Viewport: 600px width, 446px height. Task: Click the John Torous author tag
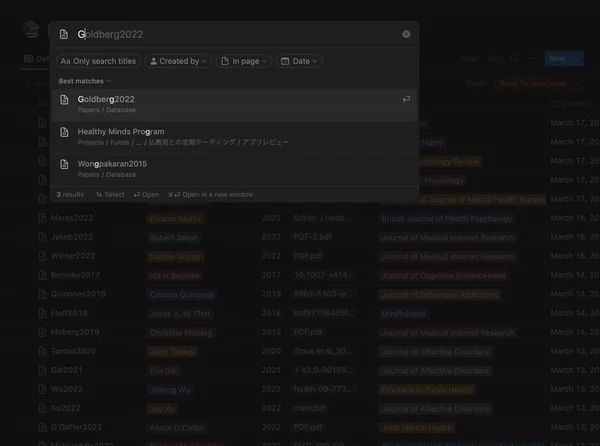point(172,352)
